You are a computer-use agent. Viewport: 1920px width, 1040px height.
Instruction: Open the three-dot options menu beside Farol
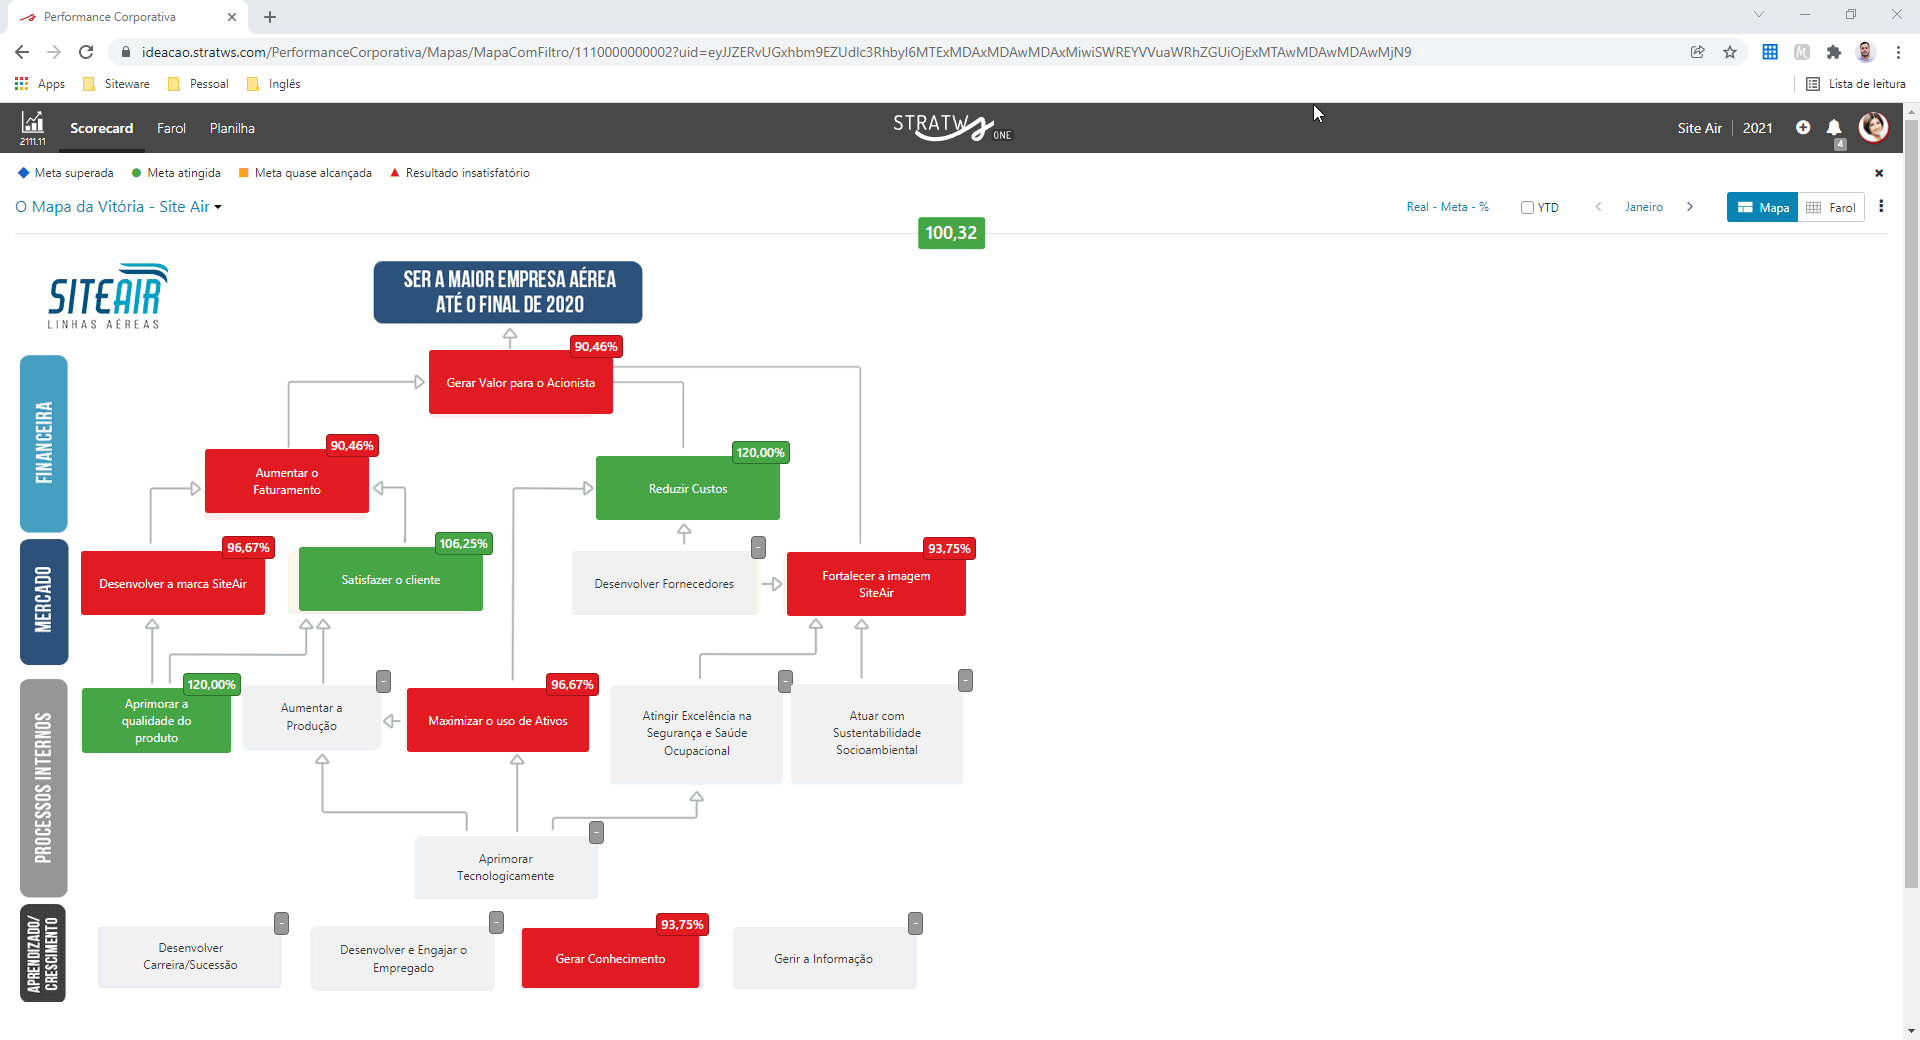(1881, 206)
